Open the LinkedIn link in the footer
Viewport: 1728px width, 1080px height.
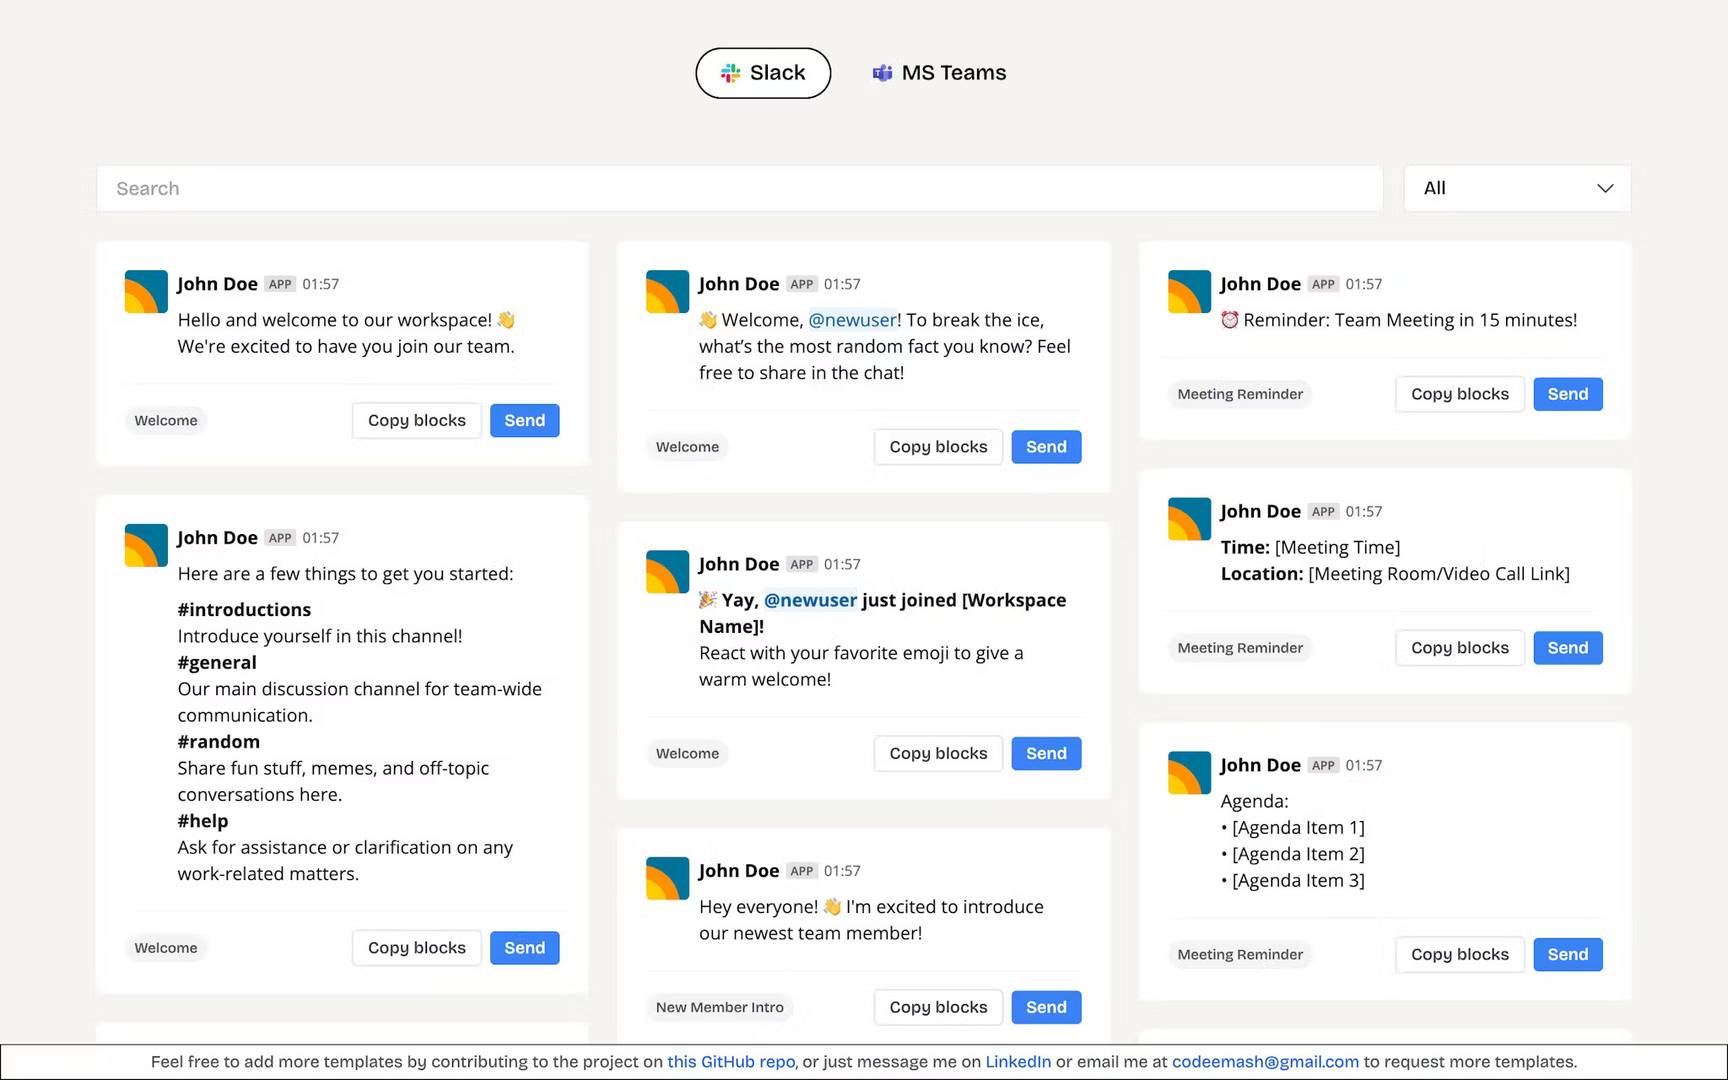click(x=1018, y=1062)
